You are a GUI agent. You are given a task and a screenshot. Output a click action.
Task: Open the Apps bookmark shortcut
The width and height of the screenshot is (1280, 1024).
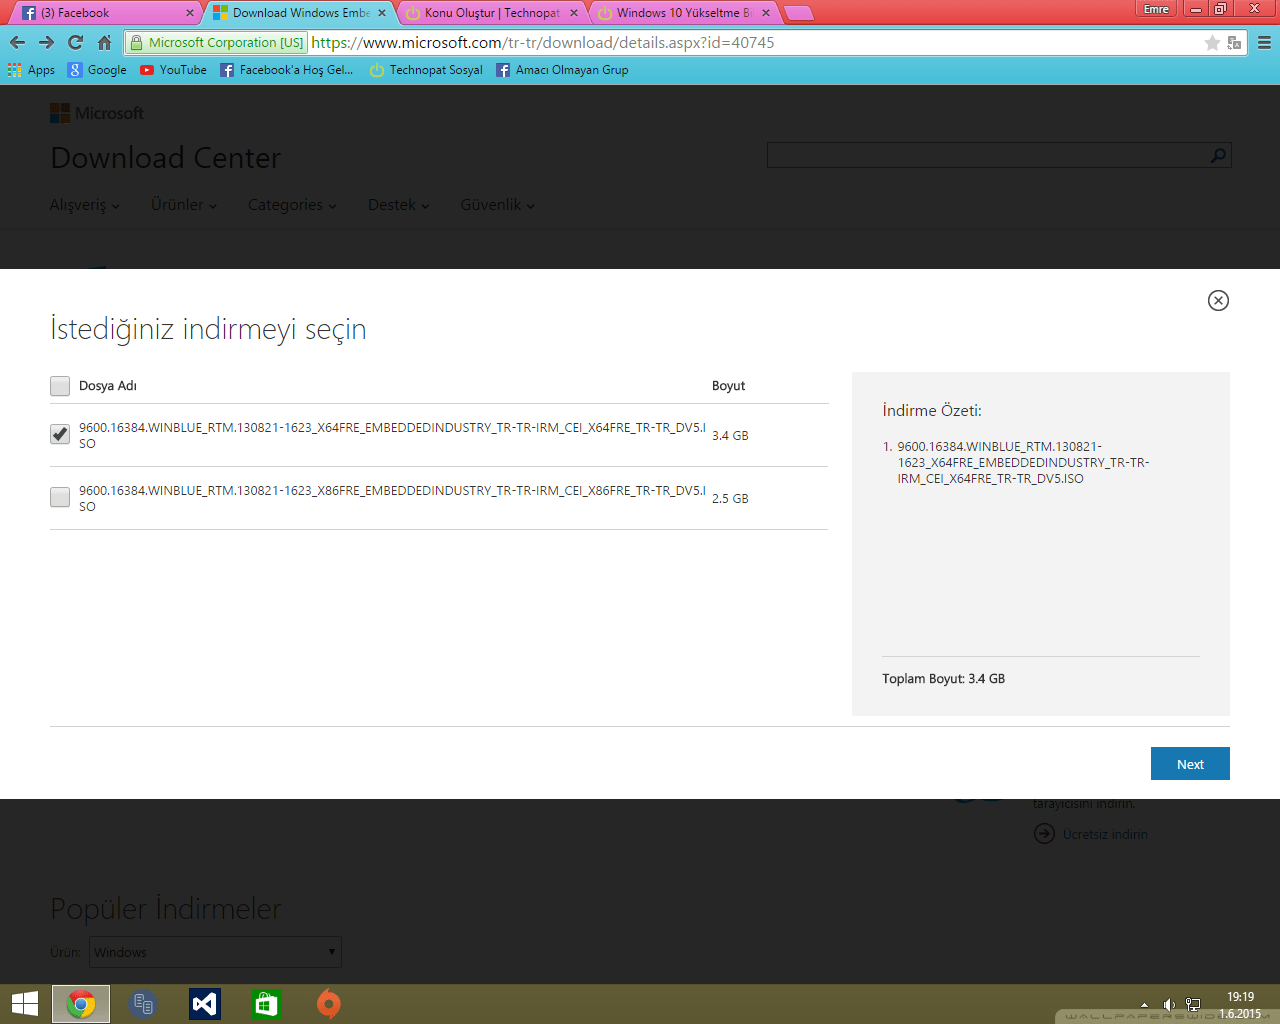(31, 70)
